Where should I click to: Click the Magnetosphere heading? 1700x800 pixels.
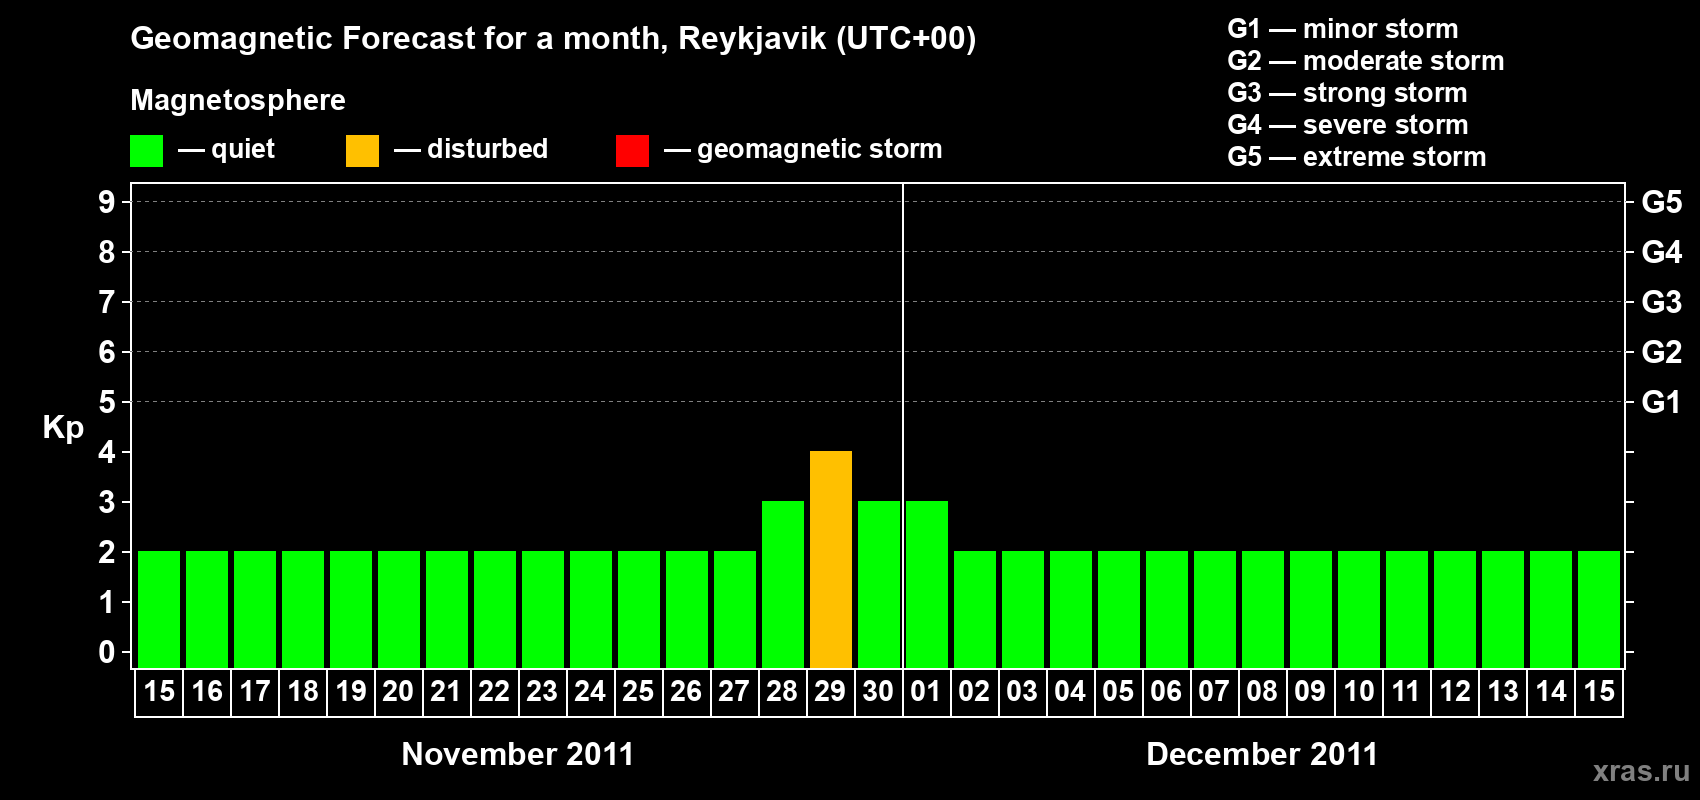(x=238, y=100)
